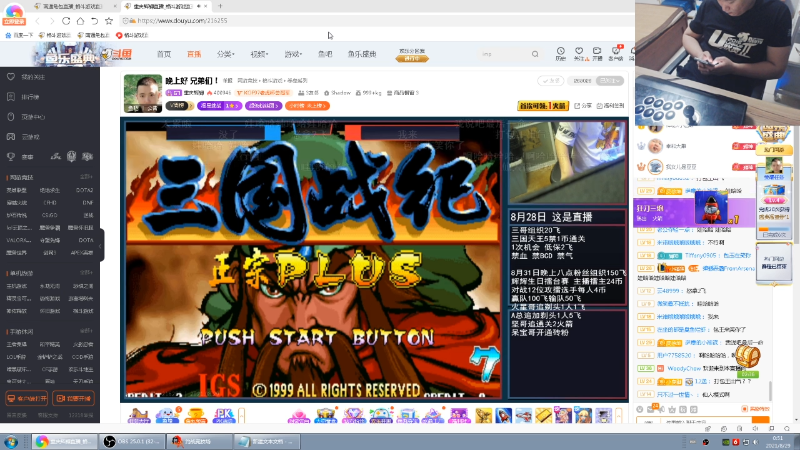Viewport: 800px width, 450px height.
Task: Click the browser back arrow
Action: pyautogui.click(x=37, y=21)
